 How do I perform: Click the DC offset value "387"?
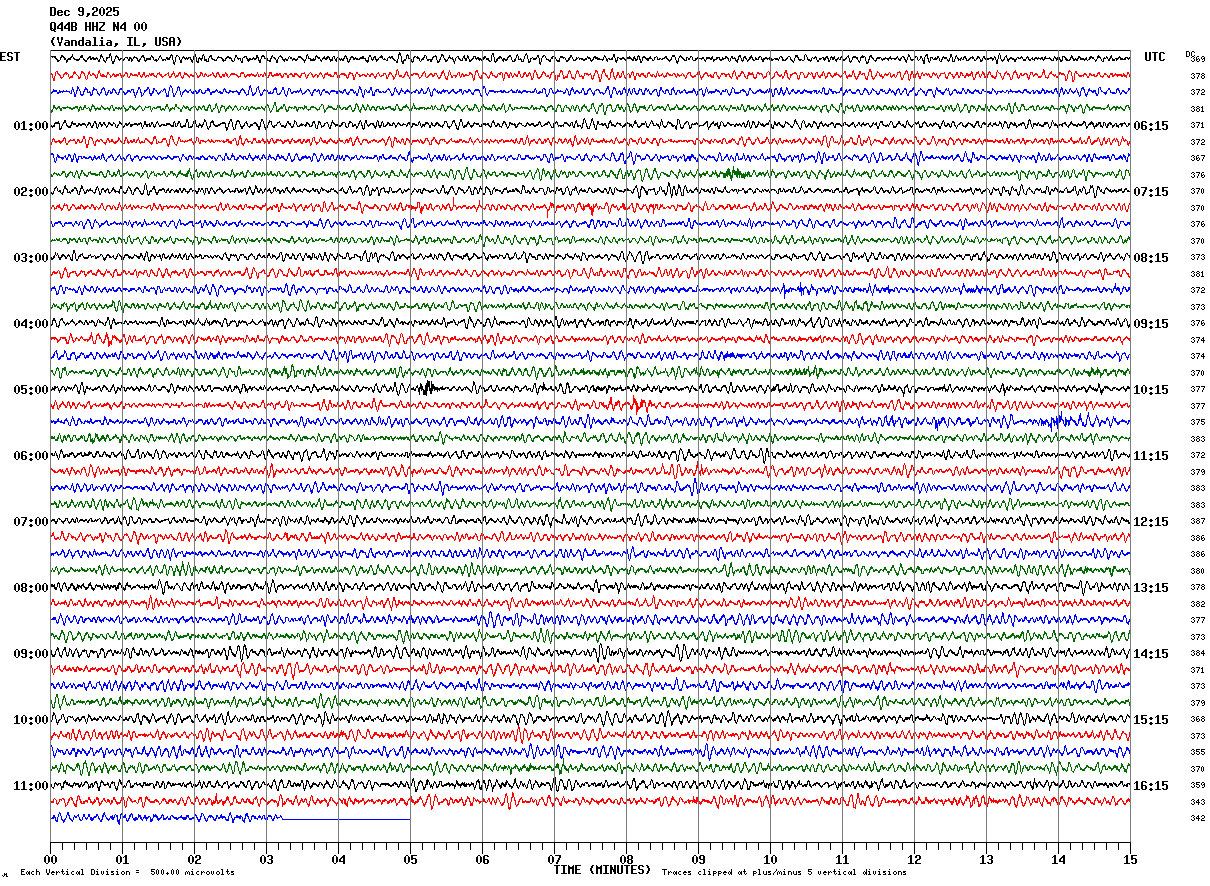click(x=1197, y=521)
